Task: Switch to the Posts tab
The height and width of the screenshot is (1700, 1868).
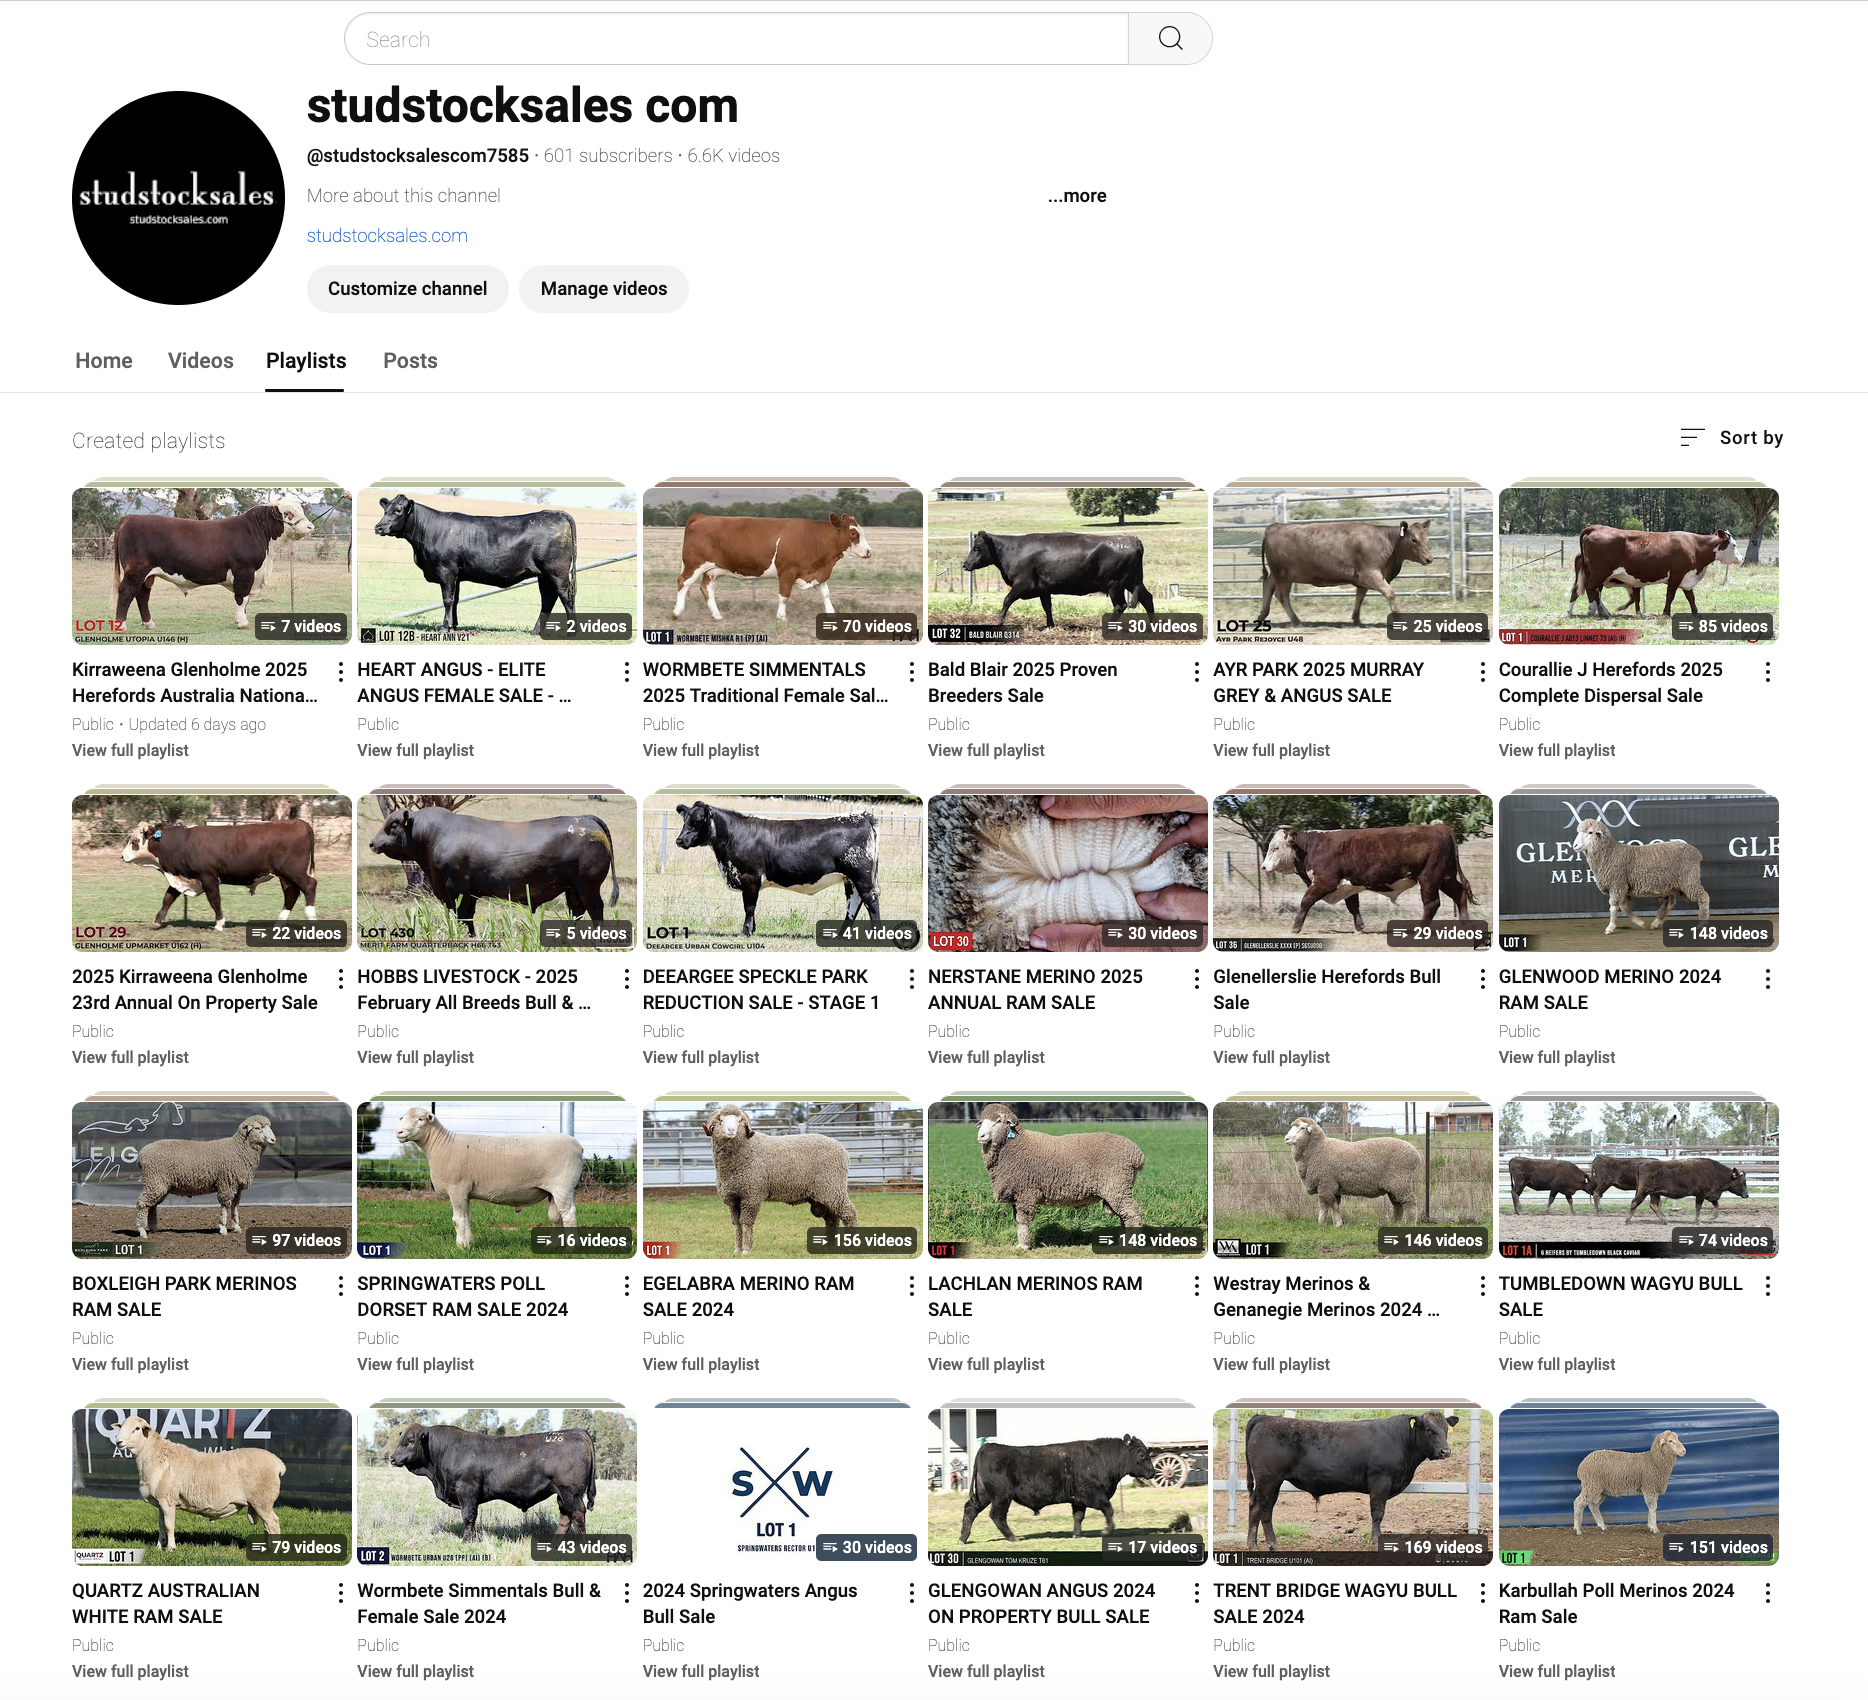Action: 410,361
